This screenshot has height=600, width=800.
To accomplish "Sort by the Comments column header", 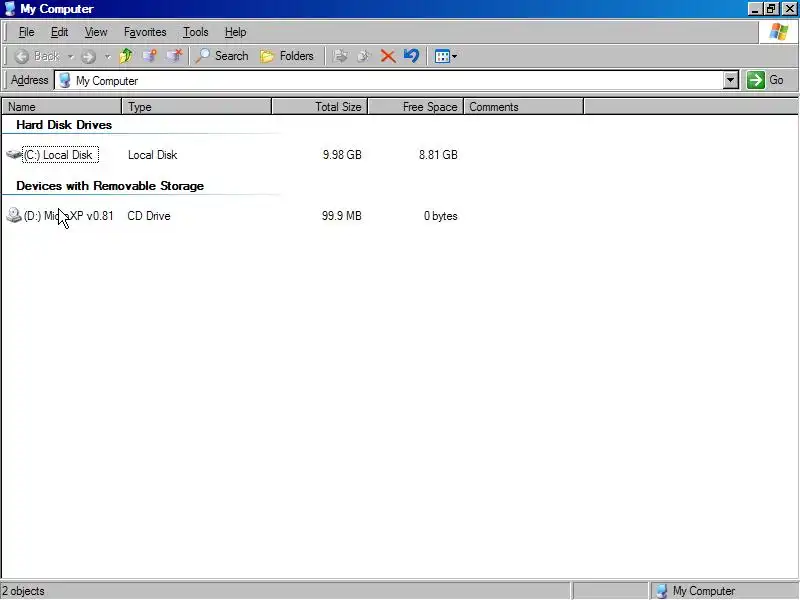I will (x=523, y=107).
